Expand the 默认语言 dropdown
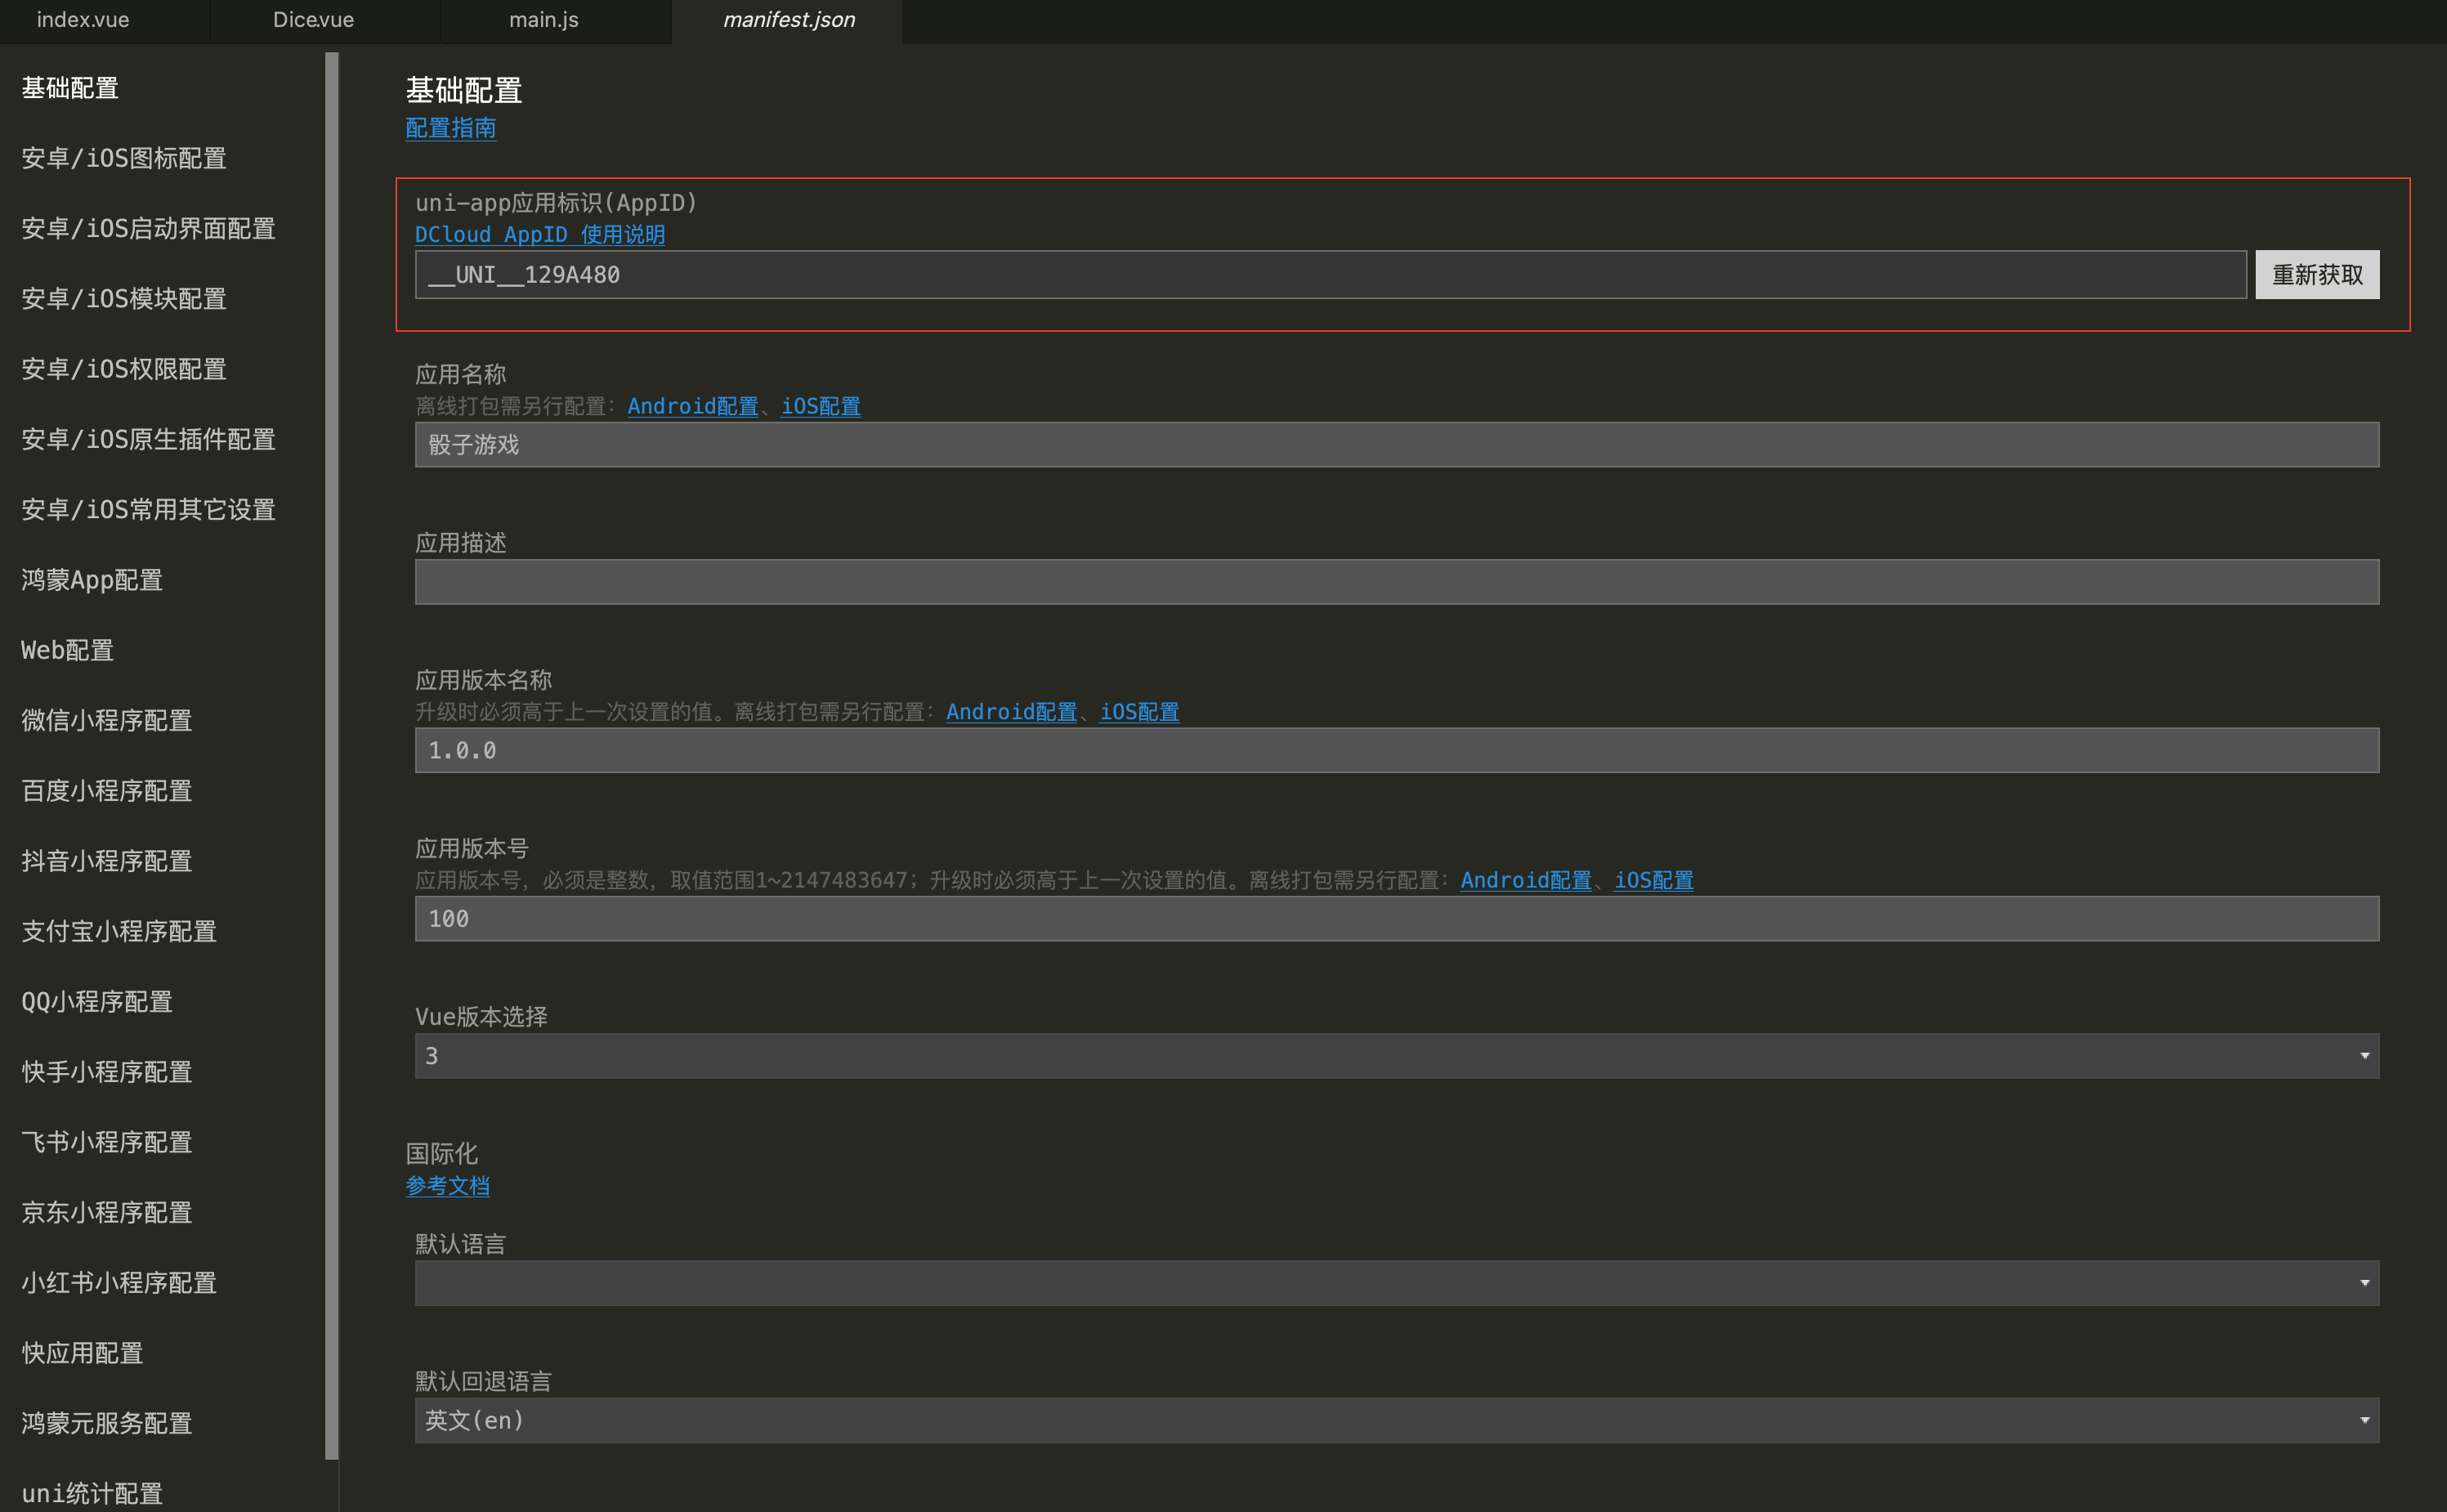2447x1512 pixels. point(1396,1283)
